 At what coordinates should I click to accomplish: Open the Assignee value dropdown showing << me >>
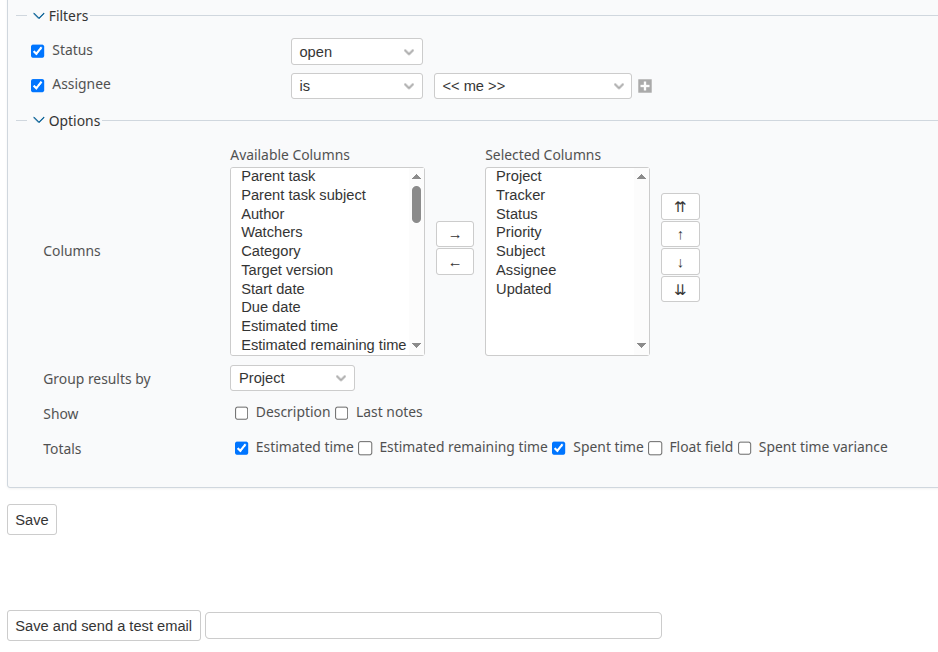532,86
